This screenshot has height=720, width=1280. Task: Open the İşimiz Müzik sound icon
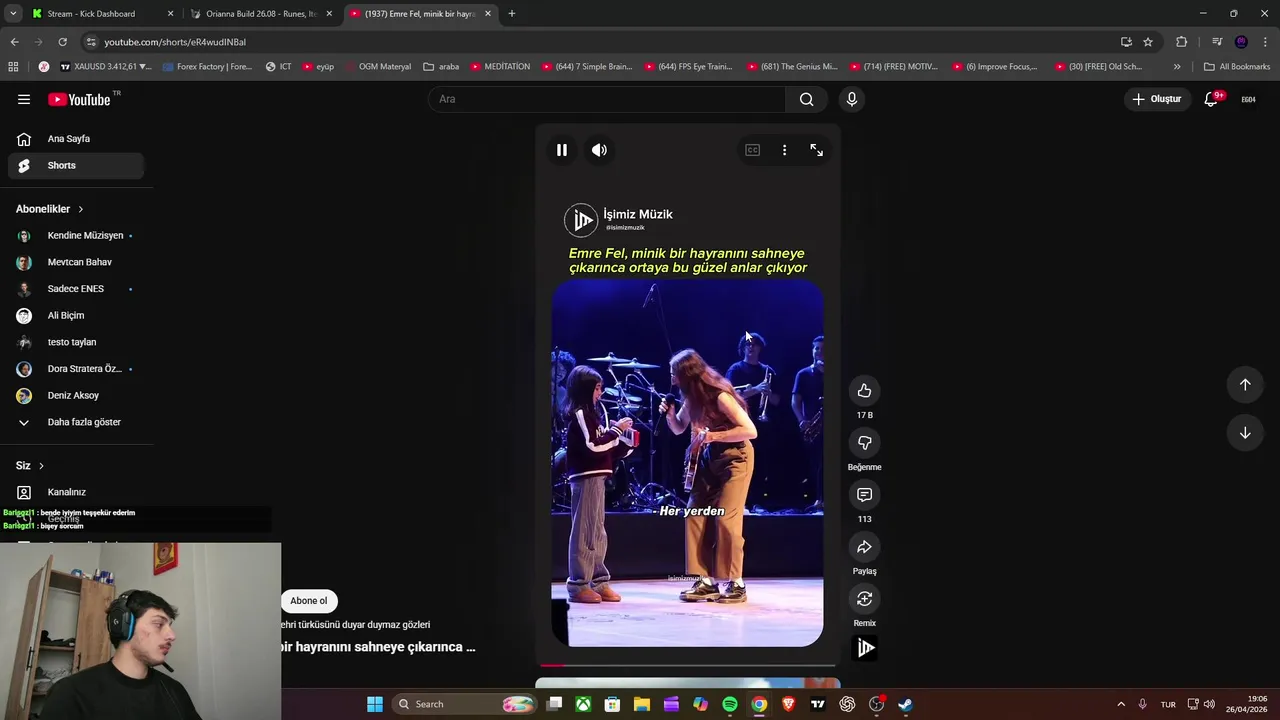pyautogui.click(x=865, y=648)
